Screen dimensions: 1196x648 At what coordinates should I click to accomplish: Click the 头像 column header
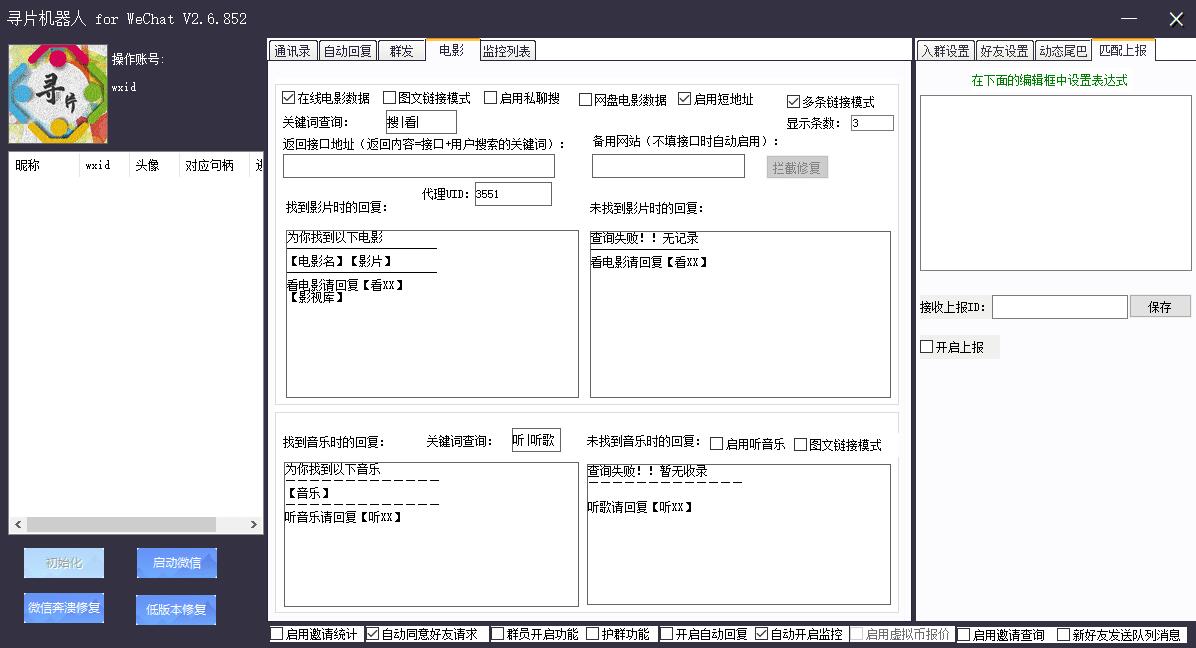click(153, 165)
